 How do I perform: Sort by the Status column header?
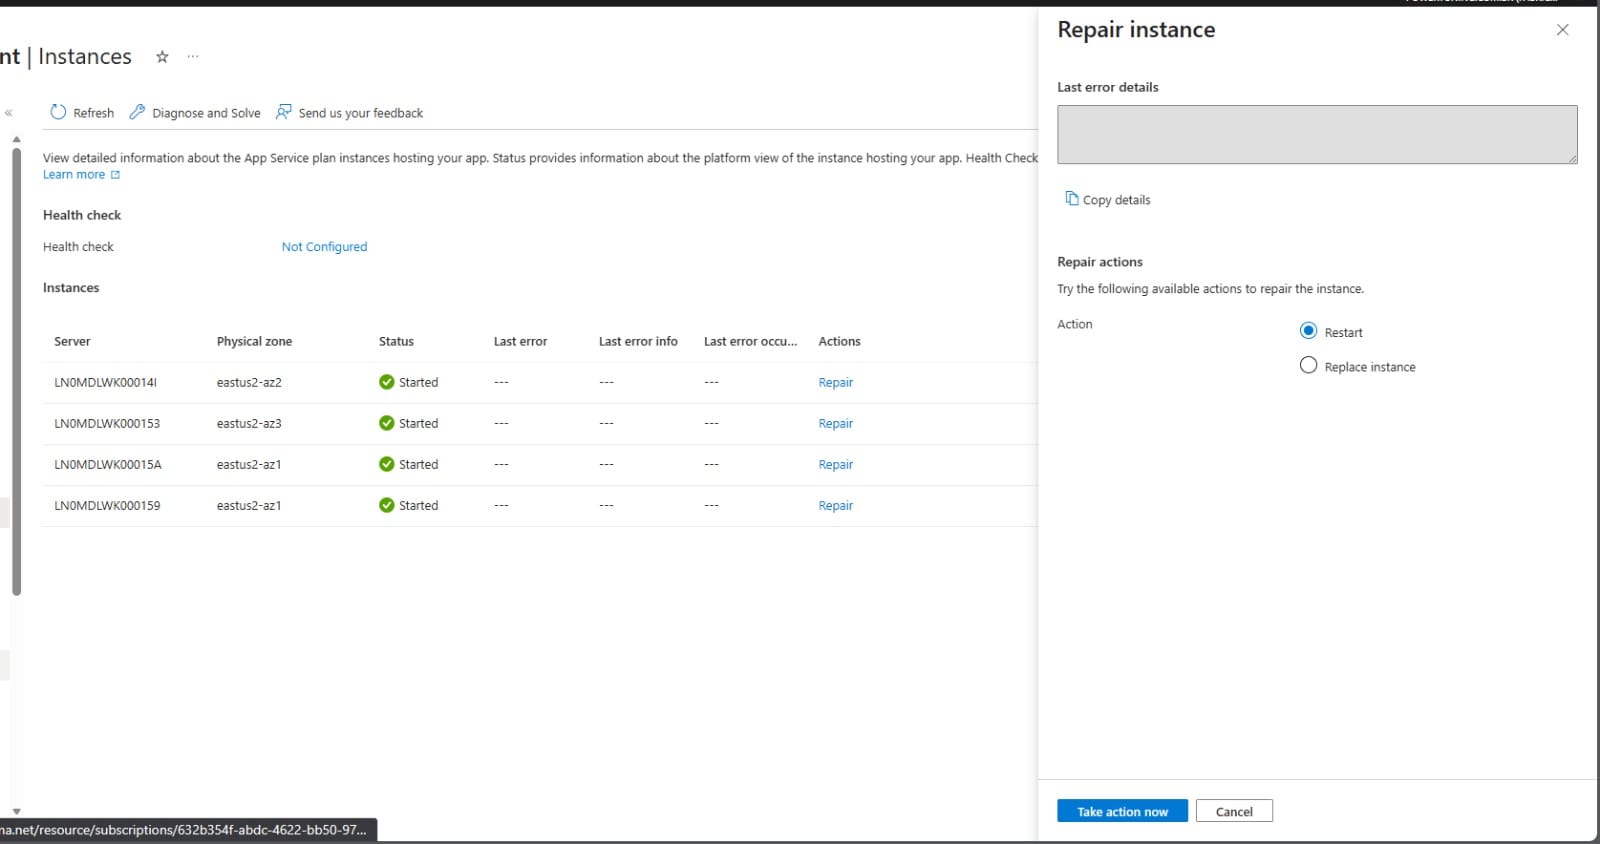tap(396, 341)
